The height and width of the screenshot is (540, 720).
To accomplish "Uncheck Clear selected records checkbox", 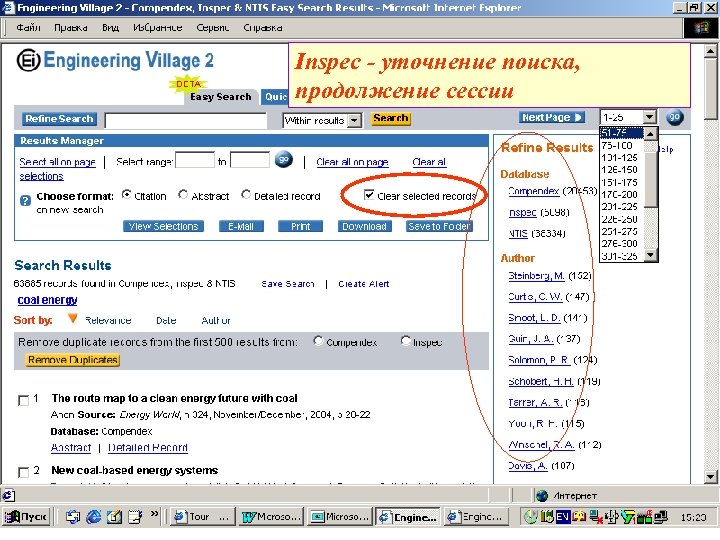I will pos(369,195).
